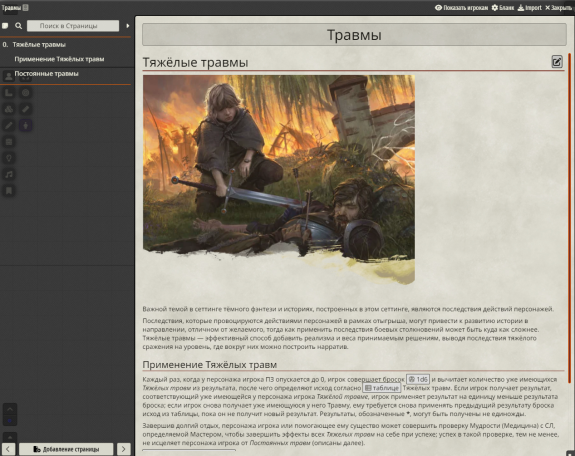The height and width of the screenshot is (456, 575).
Task: Click the Применение Тяжёлых травм content heading
Action: tap(209, 365)
